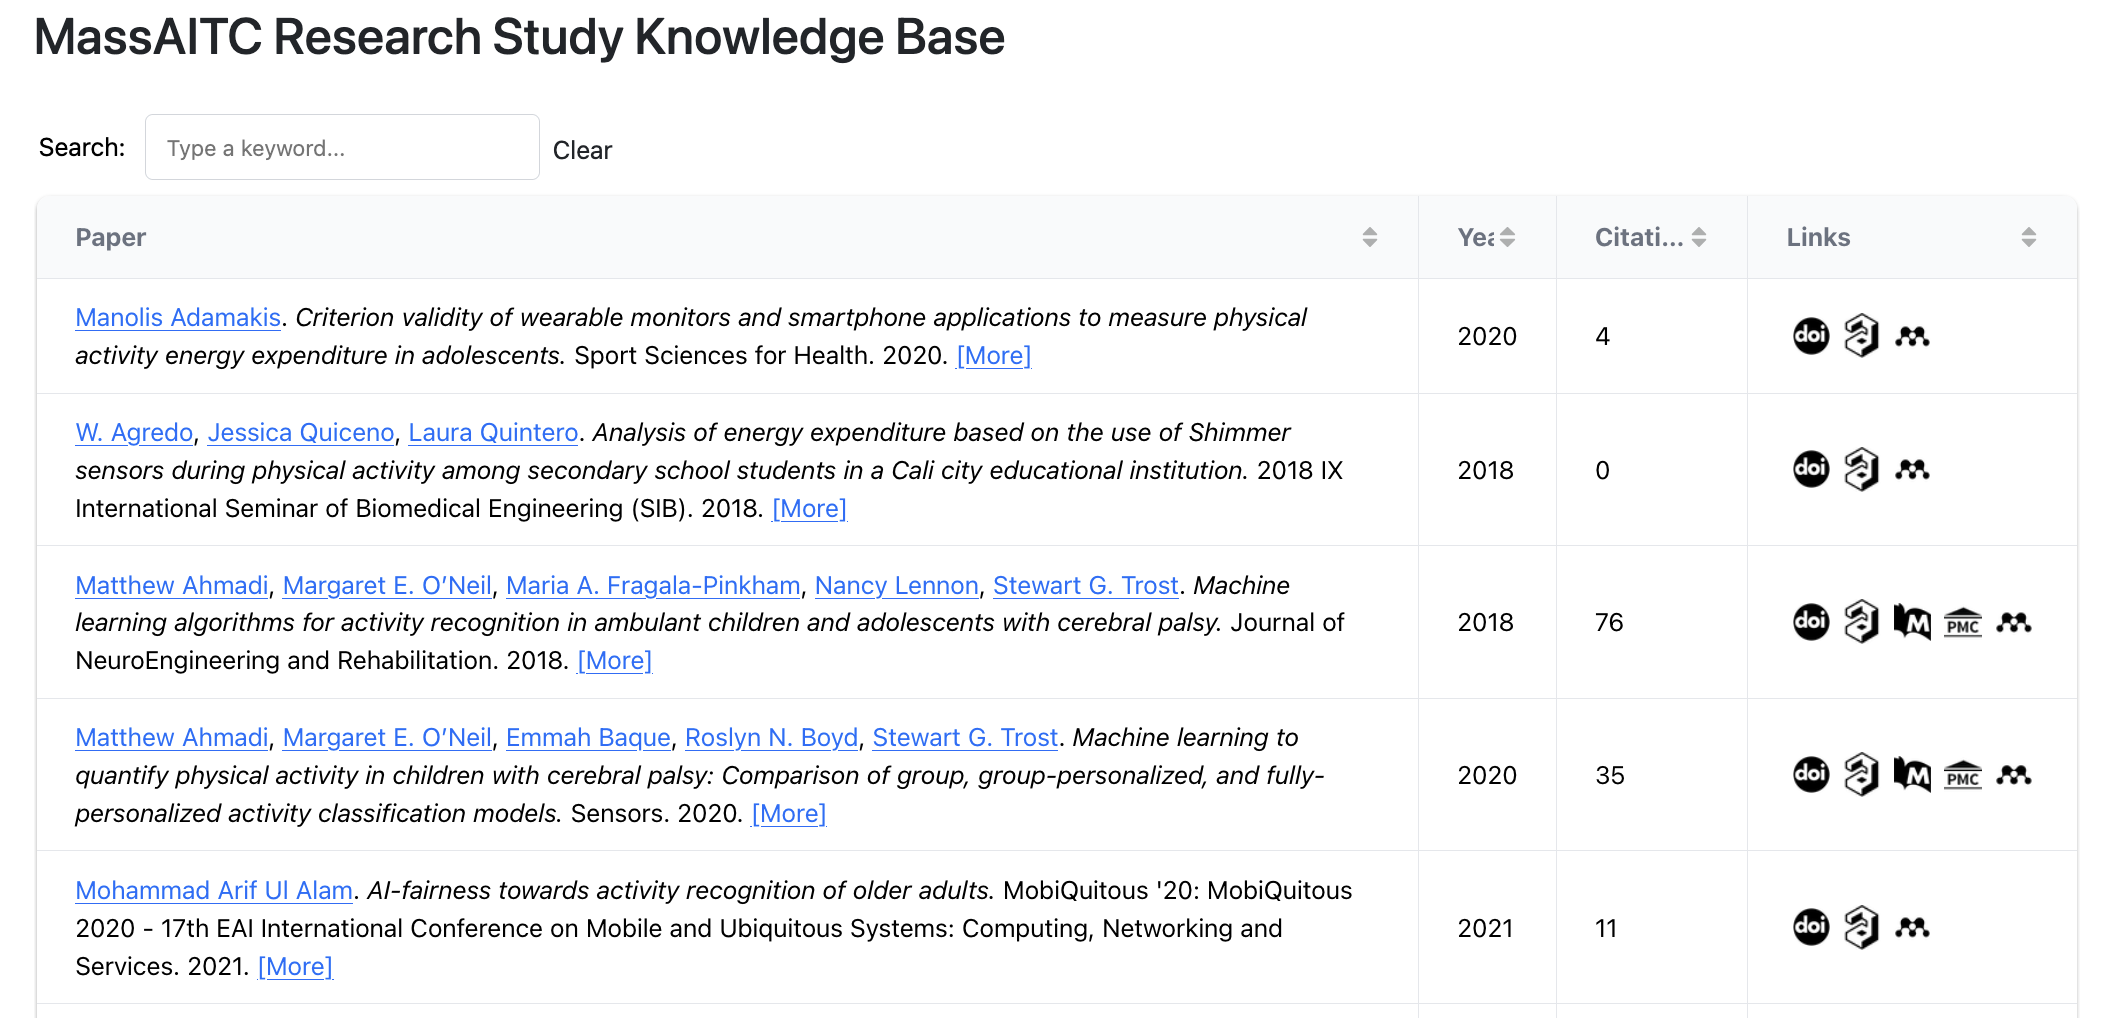Open author Mohammad Arif Ul Alam link

point(214,890)
